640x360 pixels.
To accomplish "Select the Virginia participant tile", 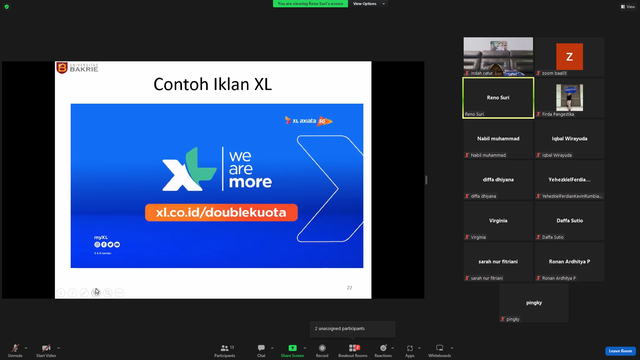I will 498,221.
